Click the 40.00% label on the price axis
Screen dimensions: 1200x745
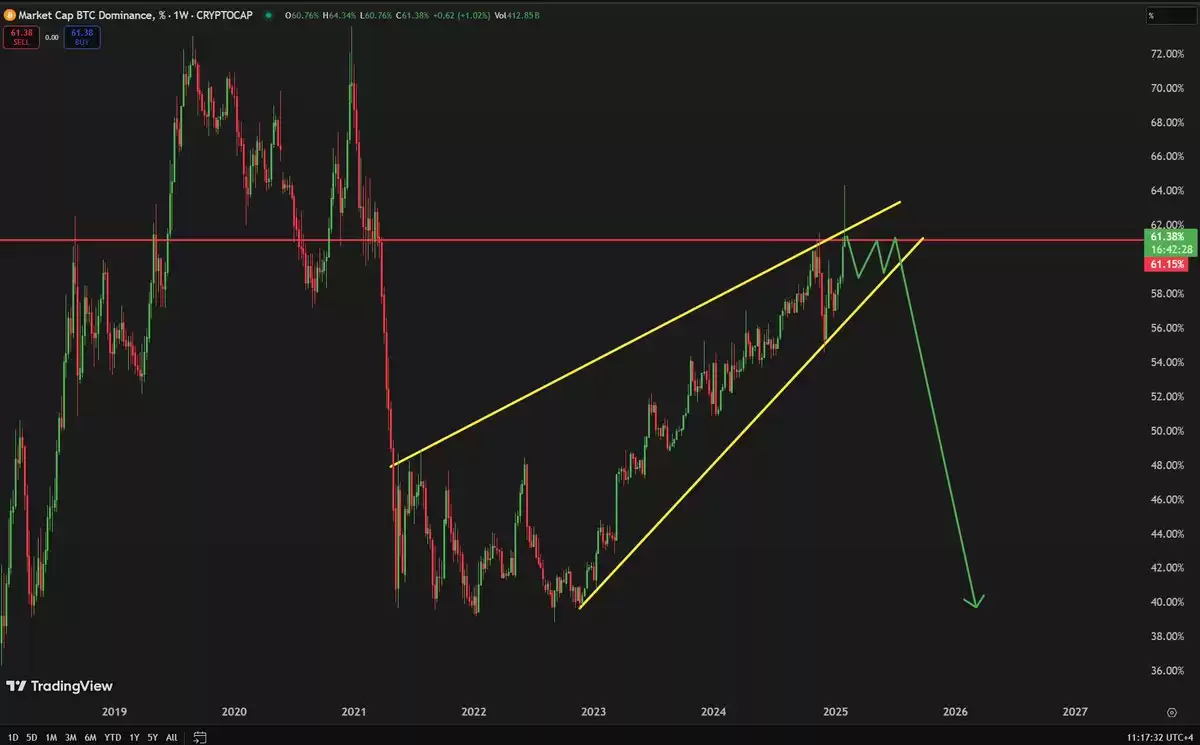point(1166,602)
